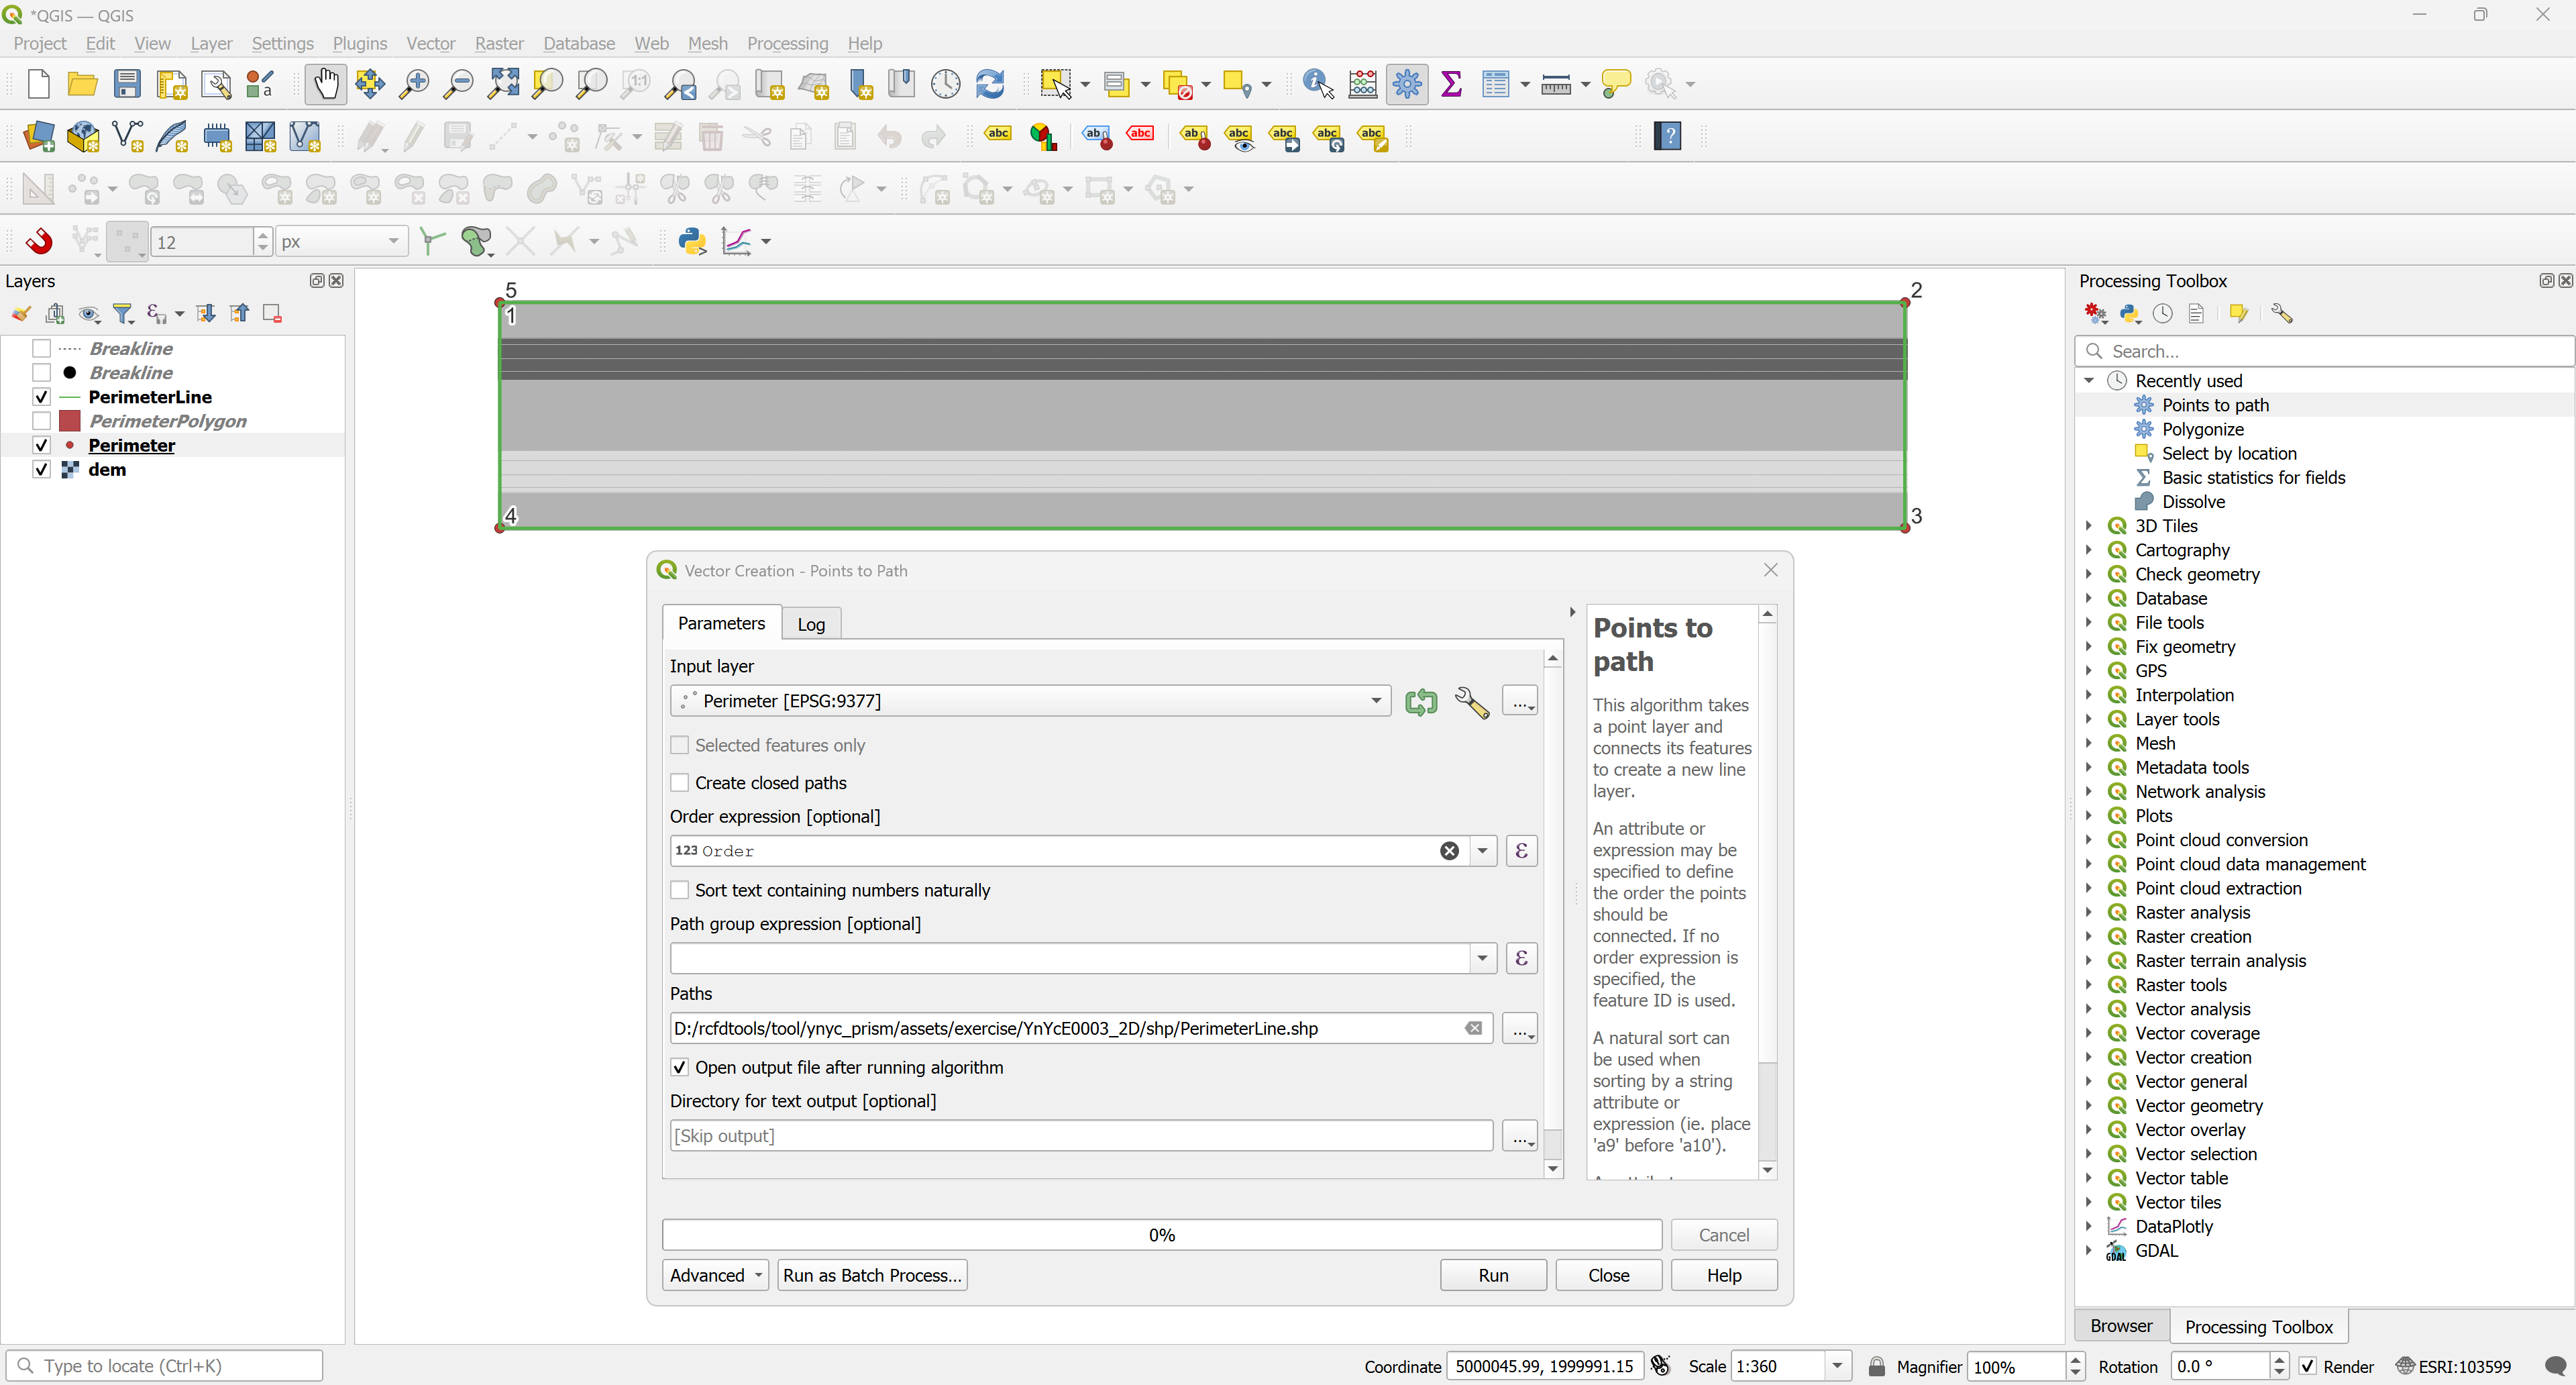The height and width of the screenshot is (1385, 2576).
Task: Expand the GDAL group
Action: pyautogui.click(x=2089, y=1251)
